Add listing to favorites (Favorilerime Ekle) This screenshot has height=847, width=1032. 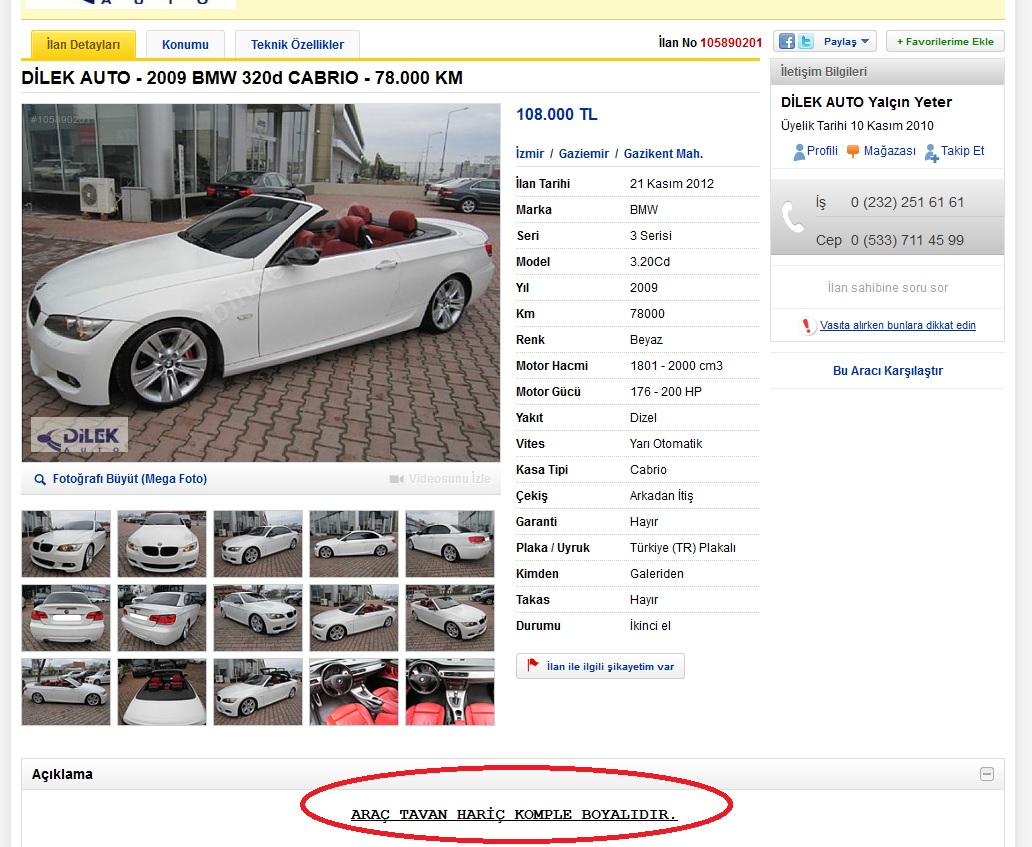point(945,41)
